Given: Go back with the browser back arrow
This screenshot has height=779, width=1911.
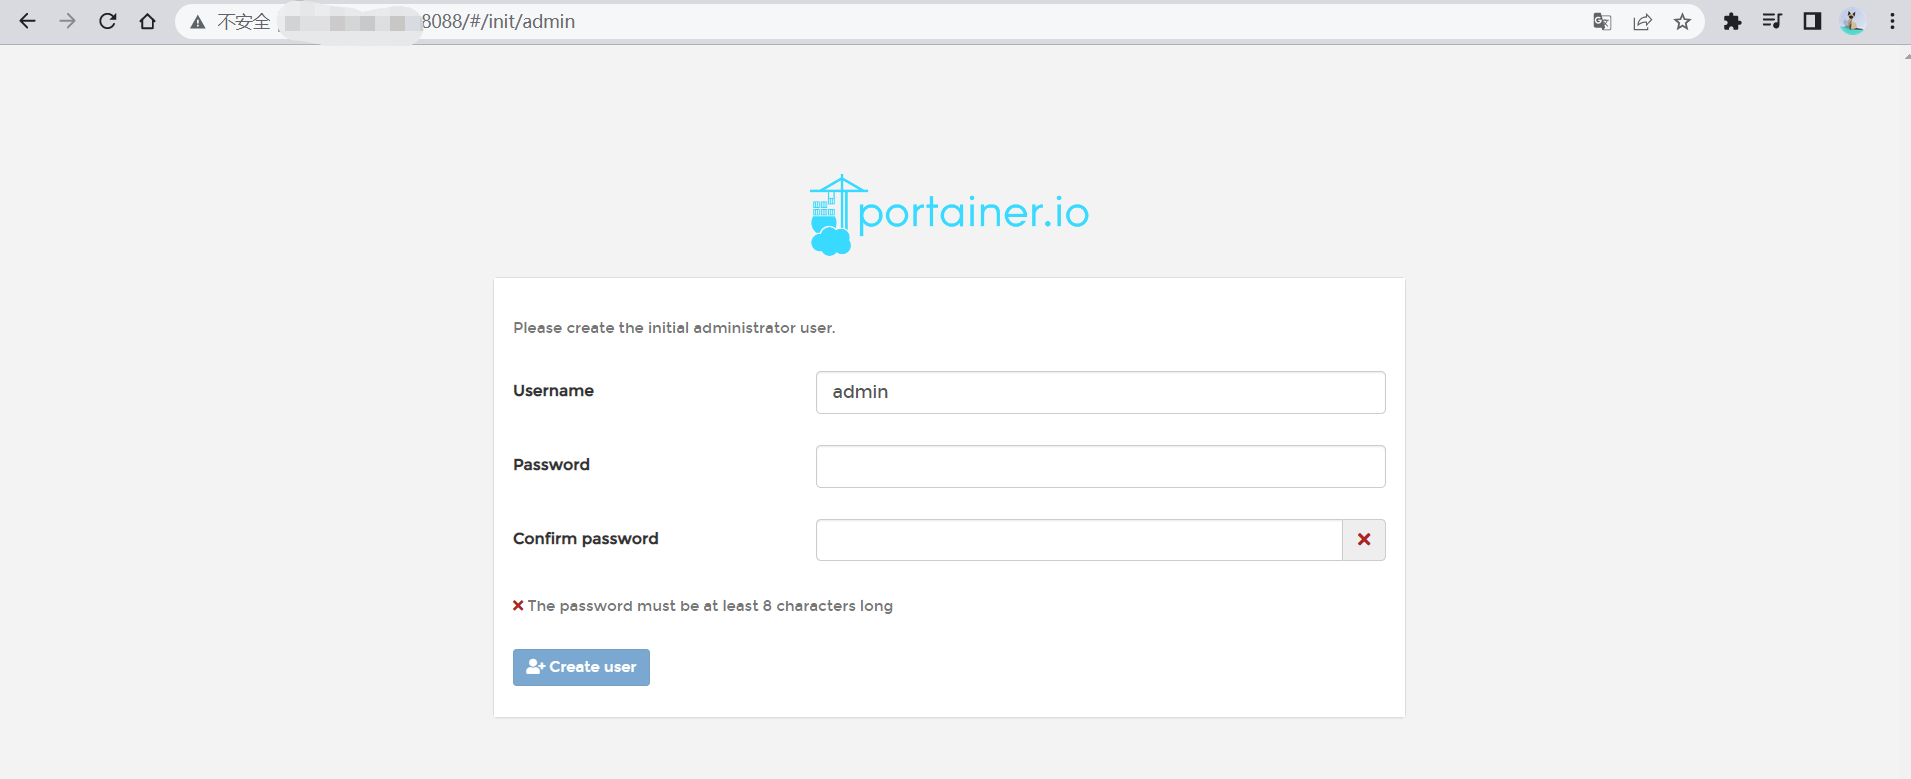Looking at the screenshot, I should tap(27, 21).
